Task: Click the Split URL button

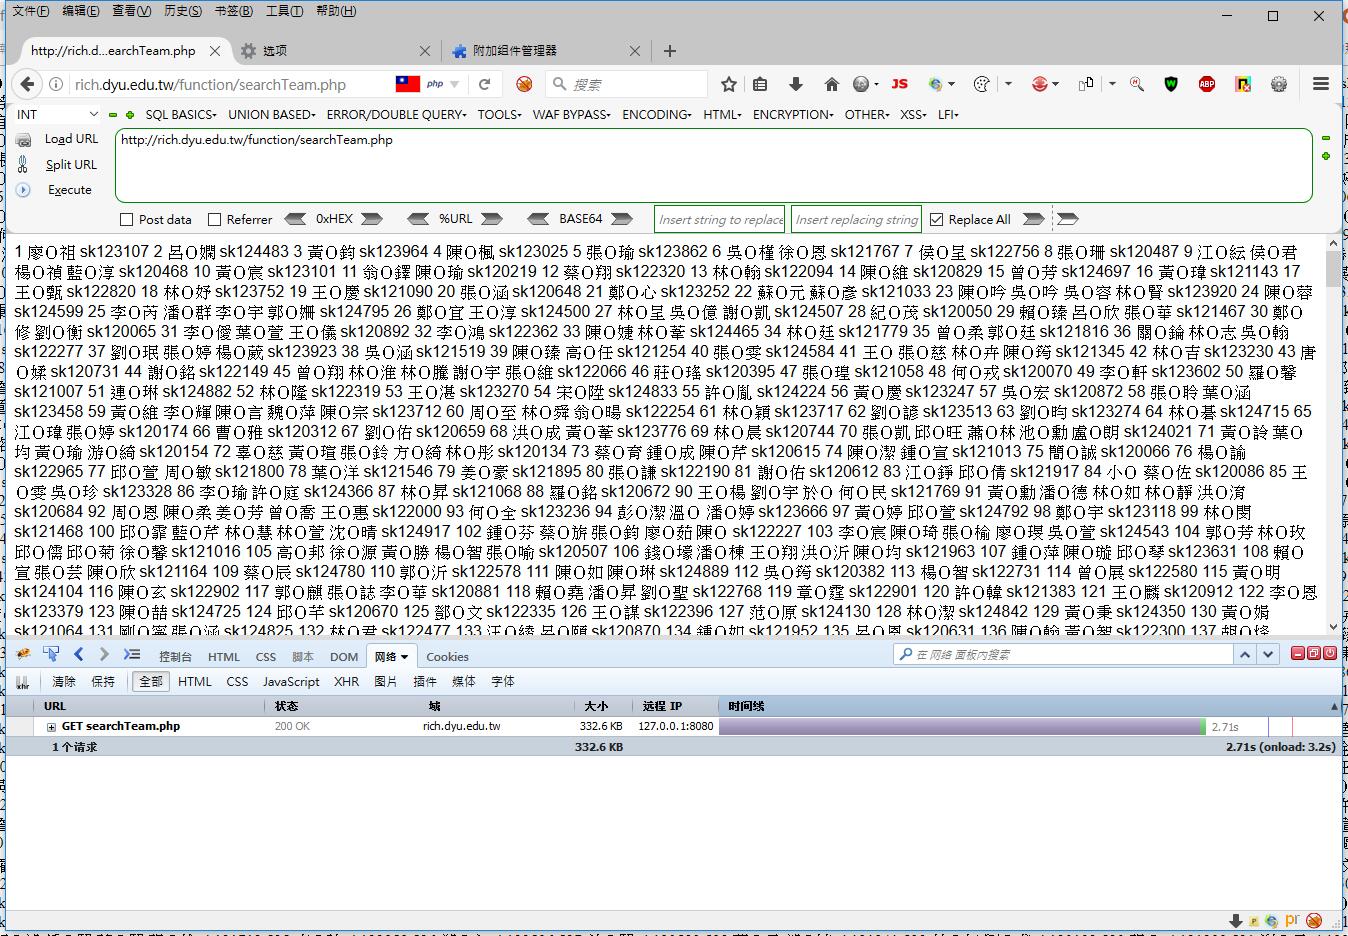Action: (71, 164)
